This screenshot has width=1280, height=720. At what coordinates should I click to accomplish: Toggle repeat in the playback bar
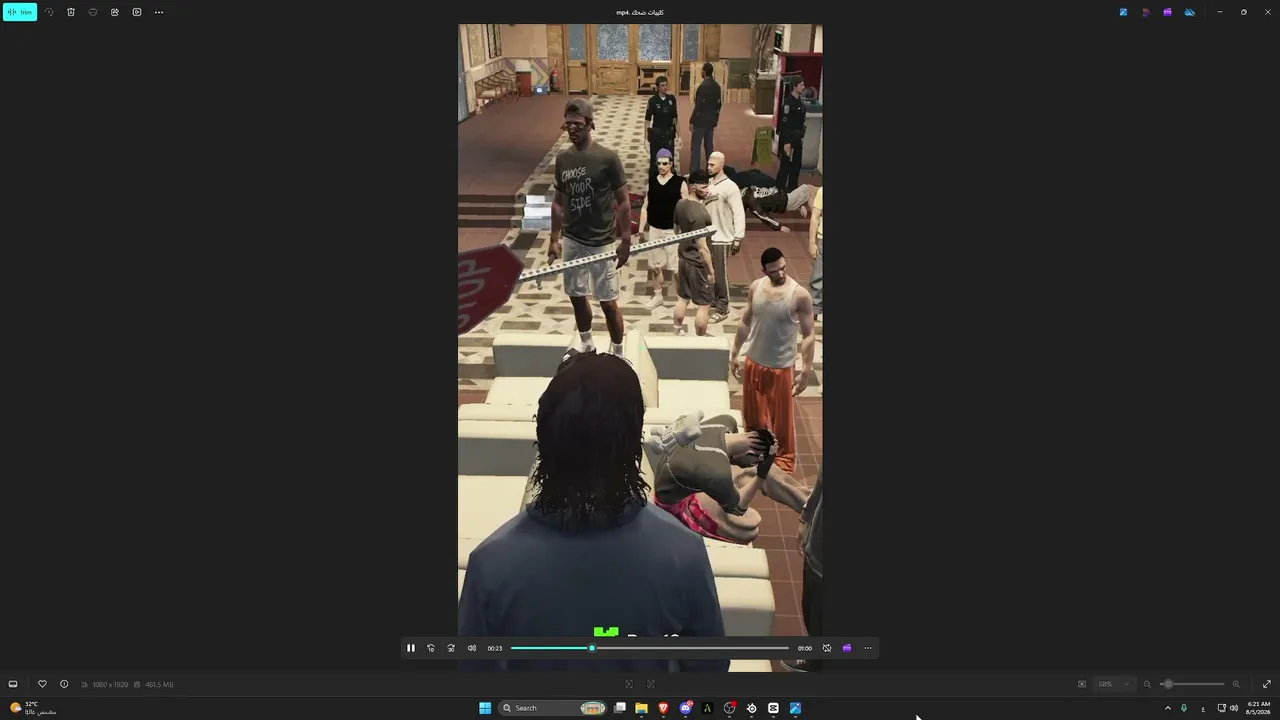point(827,648)
